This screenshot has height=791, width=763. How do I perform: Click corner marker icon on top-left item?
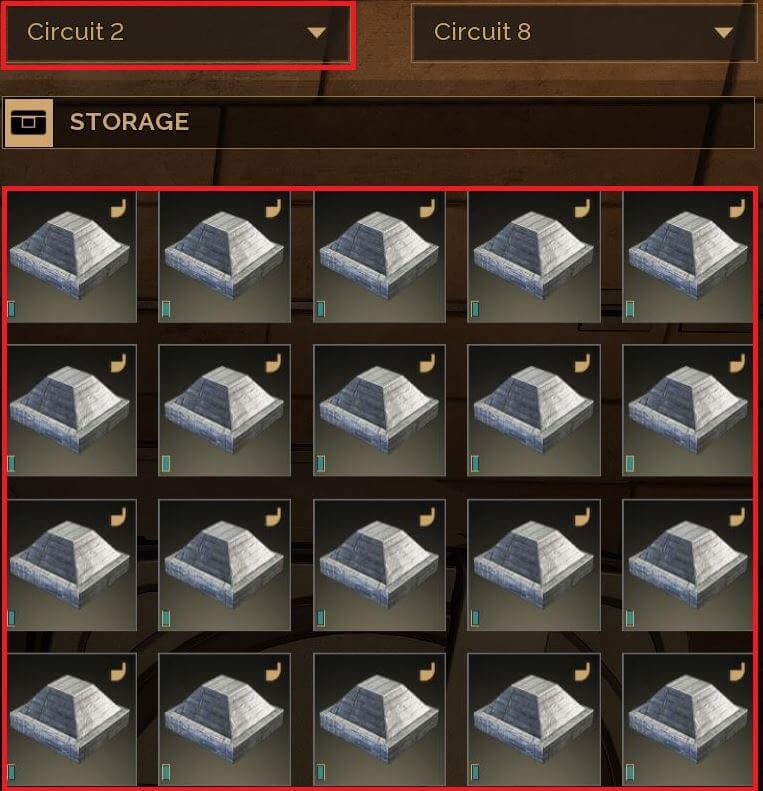click(x=118, y=208)
